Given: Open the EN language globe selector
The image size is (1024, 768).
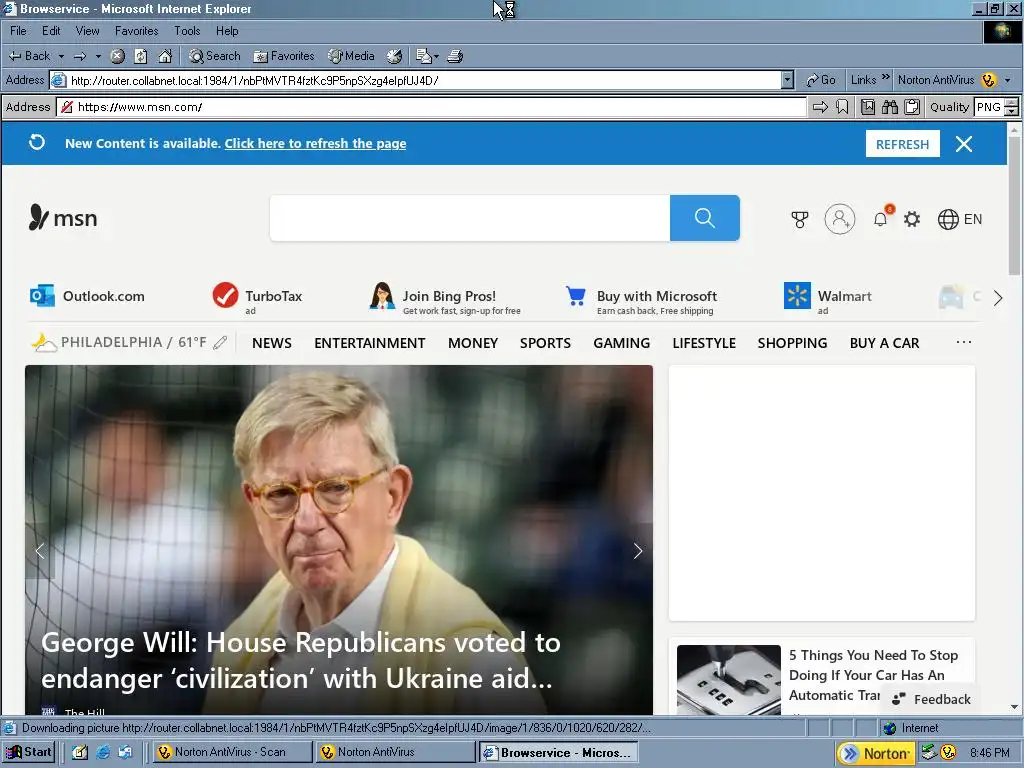Looking at the screenshot, I should point(959,219).
